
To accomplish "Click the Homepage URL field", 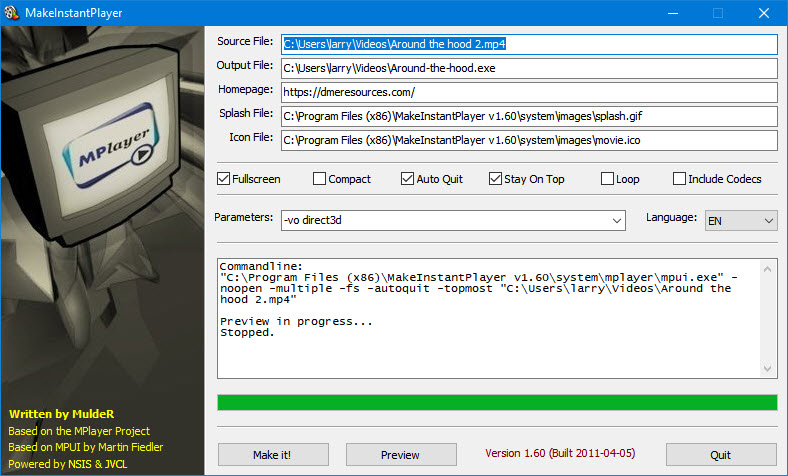I will (x=528, y=92).
